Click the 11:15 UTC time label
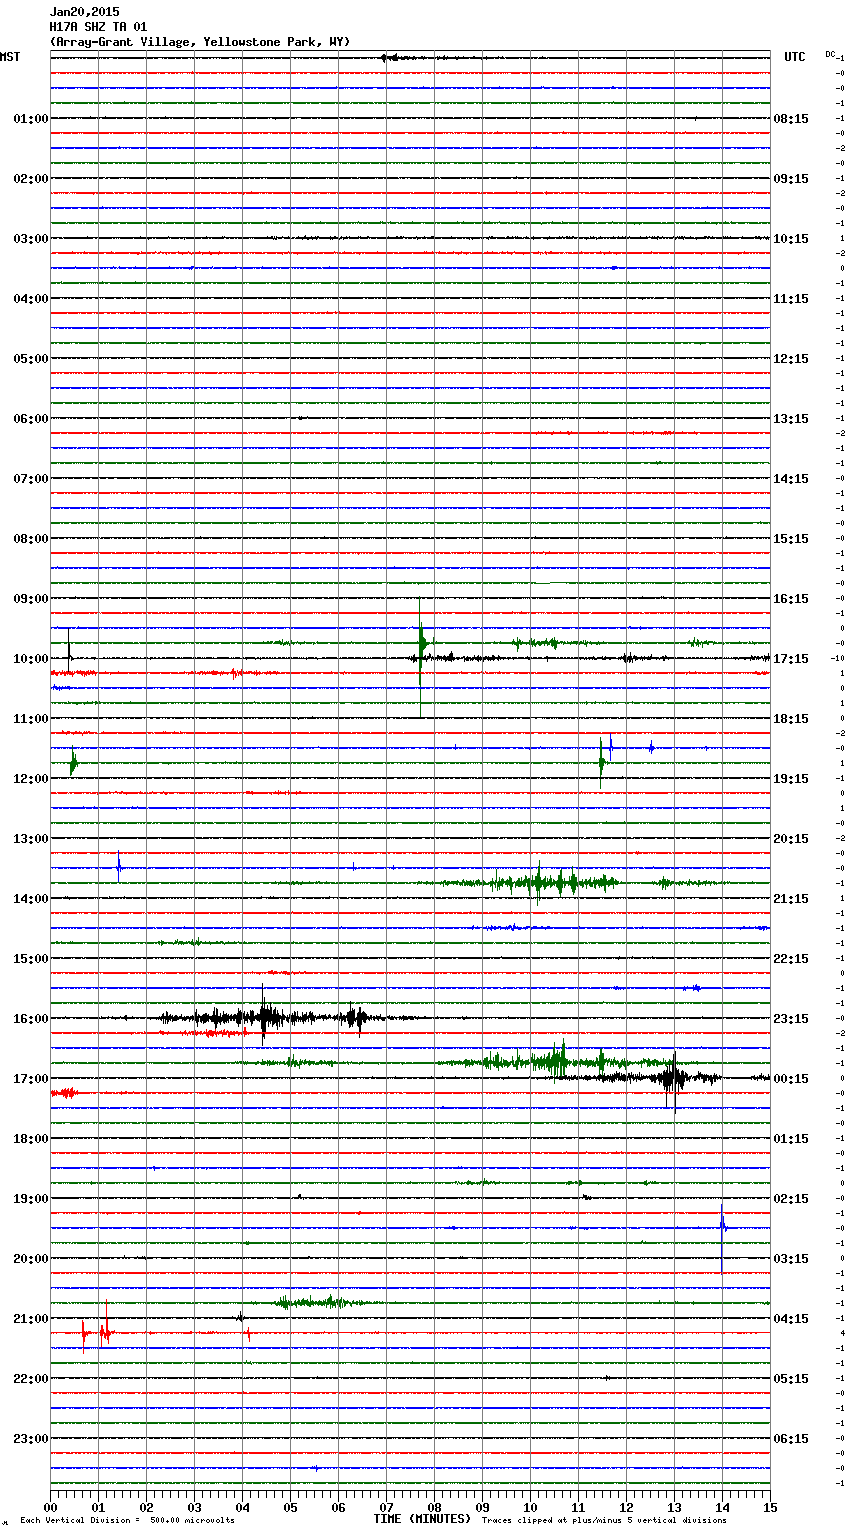Viewport: 850px width, 1534px height. (x=791, y=299)
